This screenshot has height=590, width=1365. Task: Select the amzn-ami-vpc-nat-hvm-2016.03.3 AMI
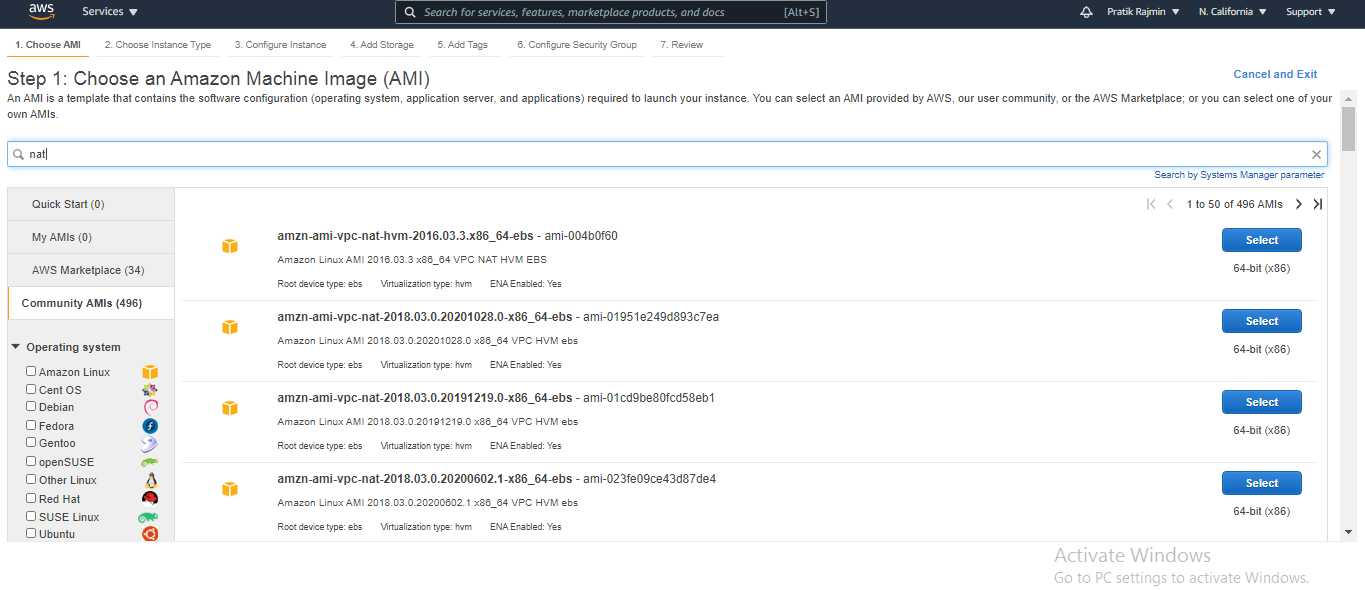click(x=1262, y=240)
